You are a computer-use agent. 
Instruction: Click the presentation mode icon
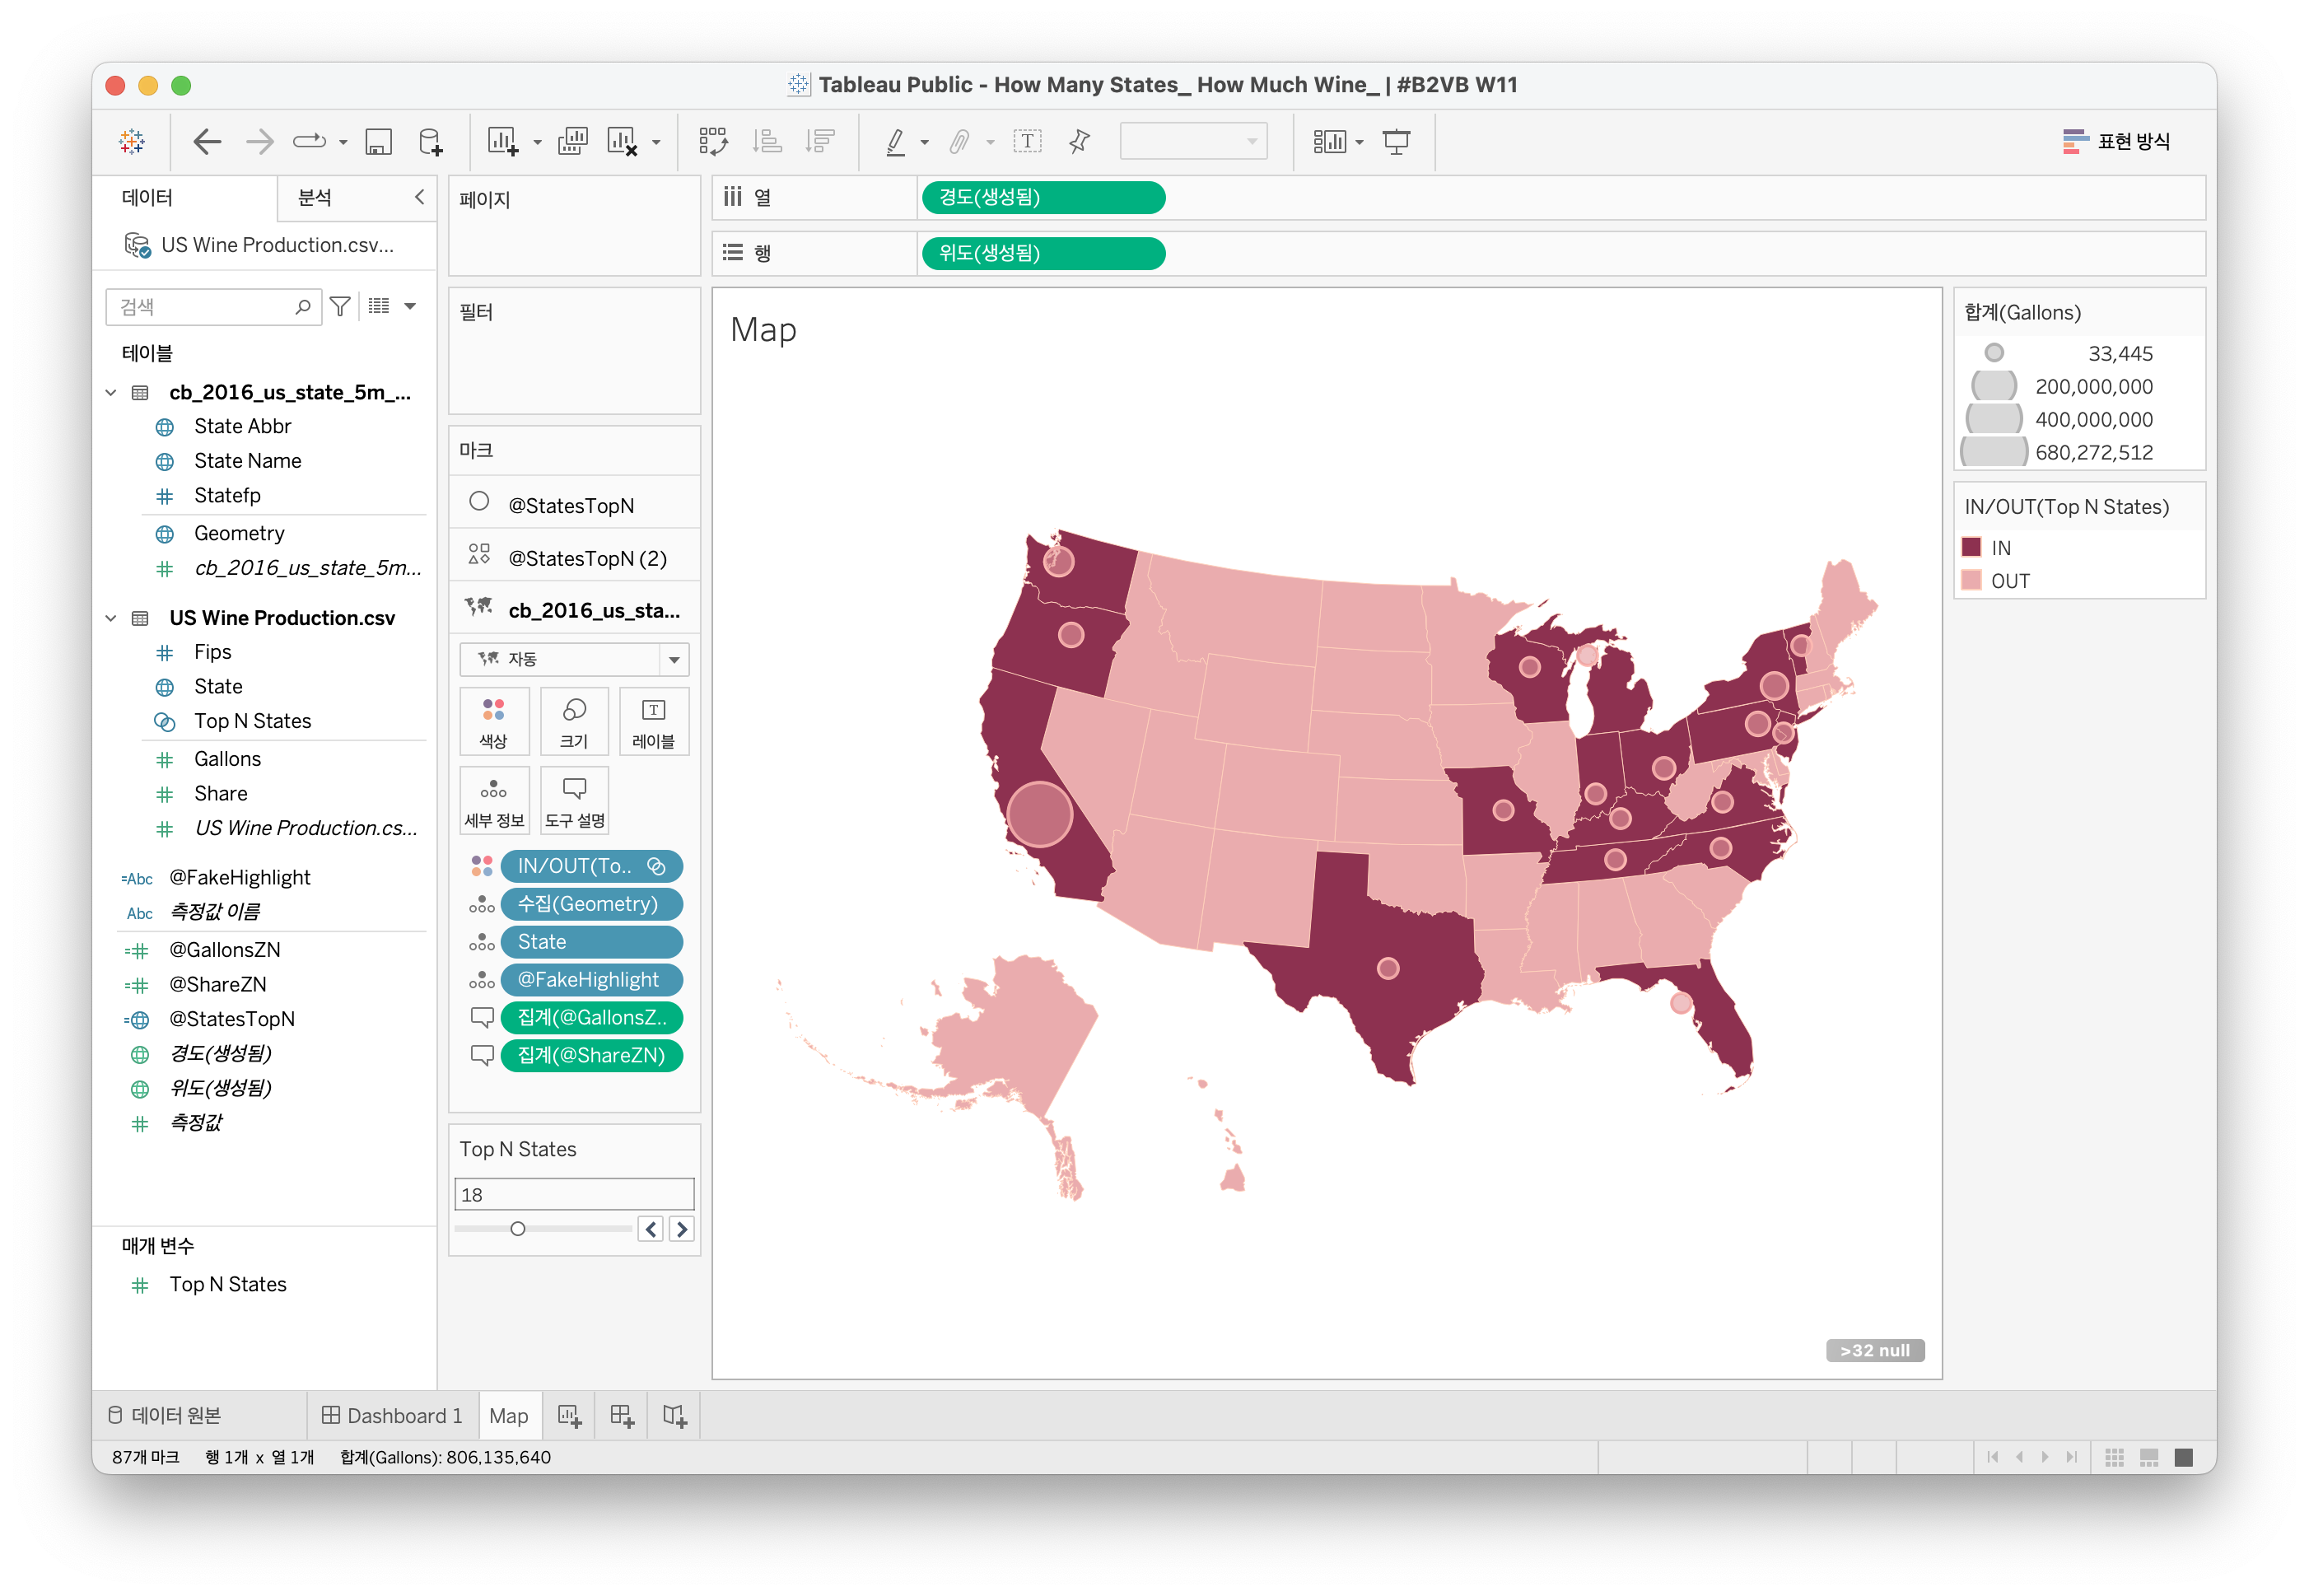click(x=1396, y=142)
